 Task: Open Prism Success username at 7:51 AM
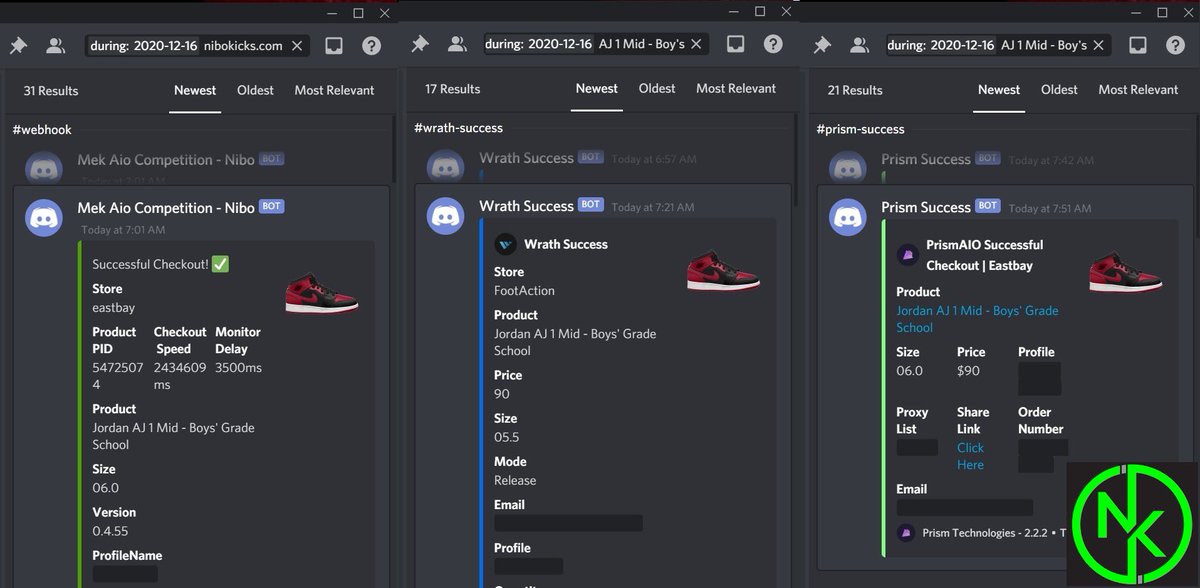click(x=926, y=207)
